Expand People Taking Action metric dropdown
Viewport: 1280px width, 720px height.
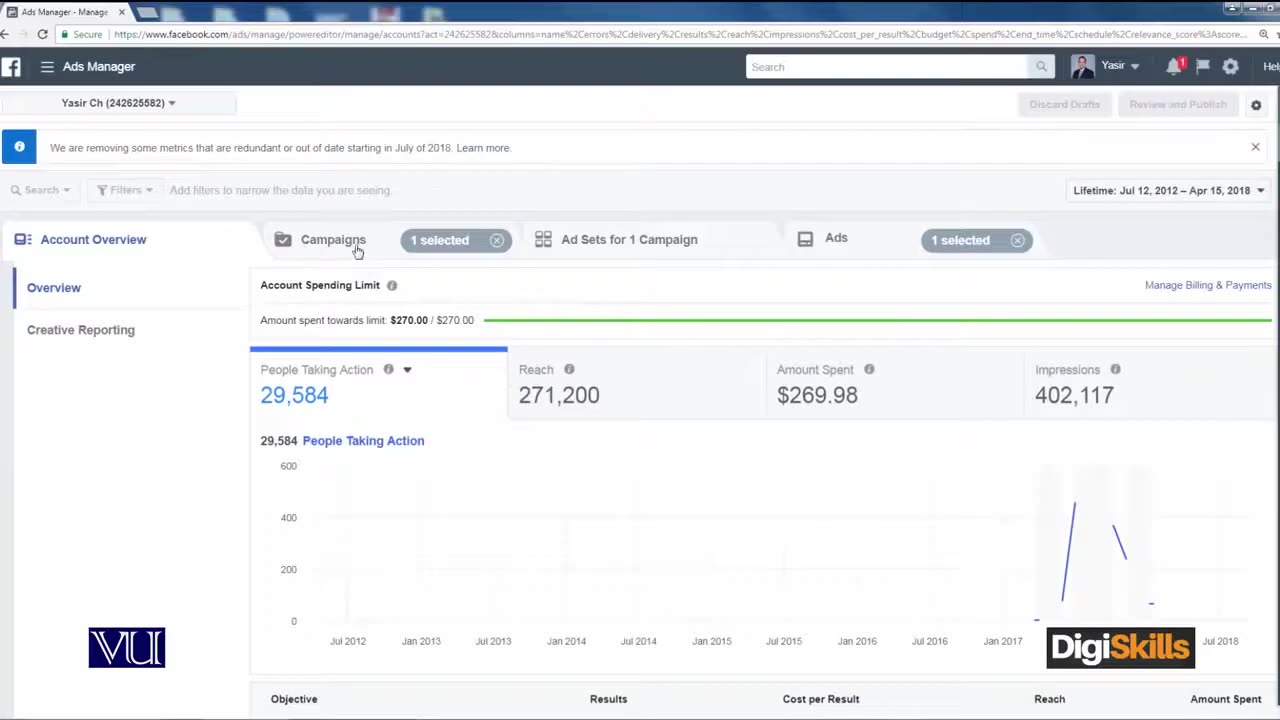(x=407, y=370)
